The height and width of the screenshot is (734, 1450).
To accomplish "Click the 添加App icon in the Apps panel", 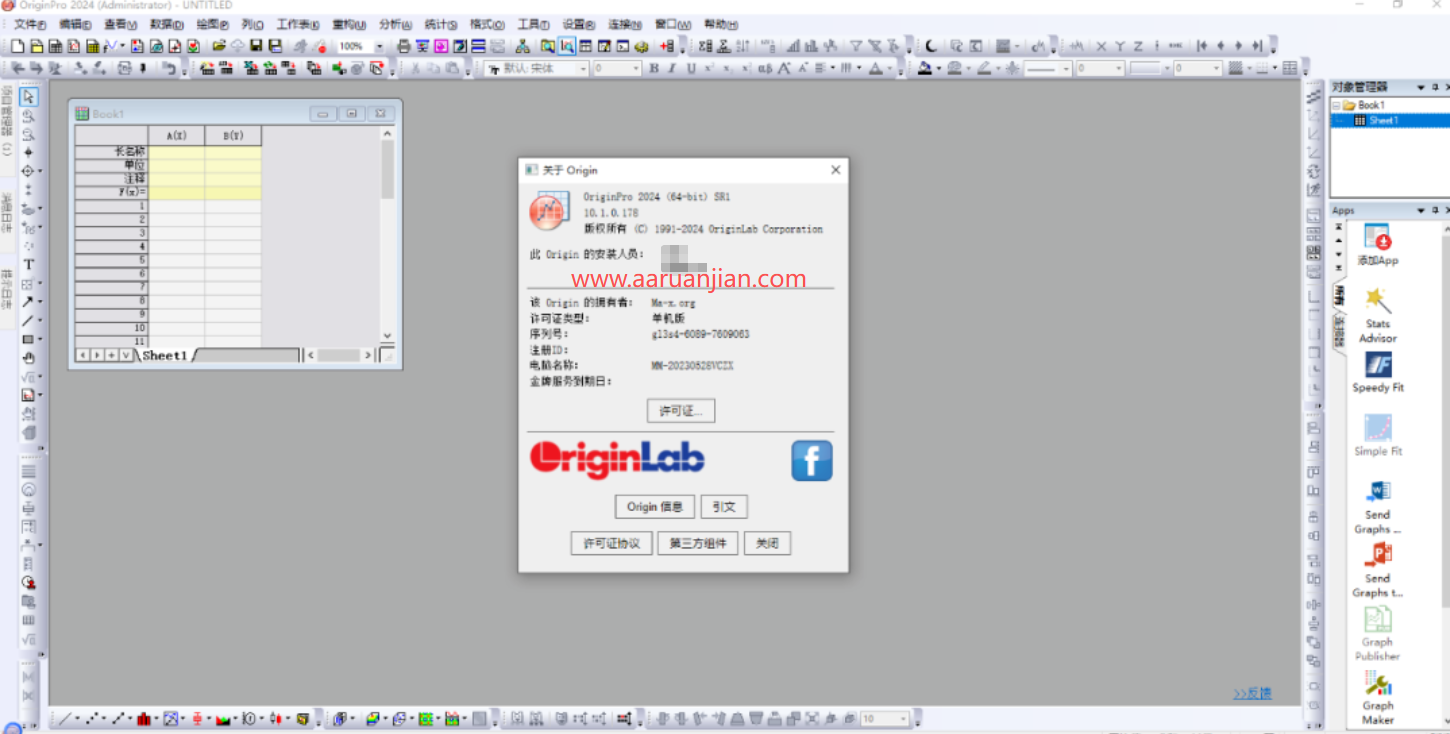I will click(x=1377, y=238).
